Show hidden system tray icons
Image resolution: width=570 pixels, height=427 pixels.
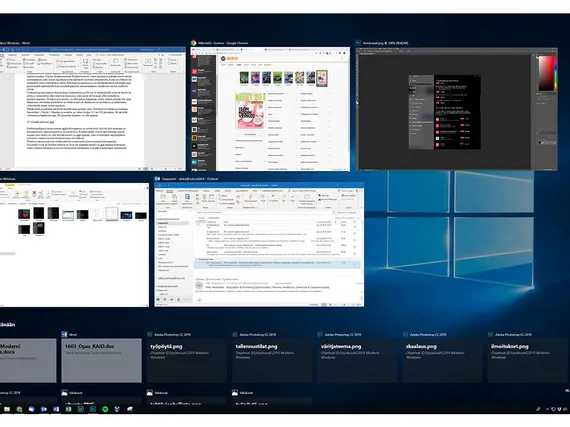[x=547, y=409]
